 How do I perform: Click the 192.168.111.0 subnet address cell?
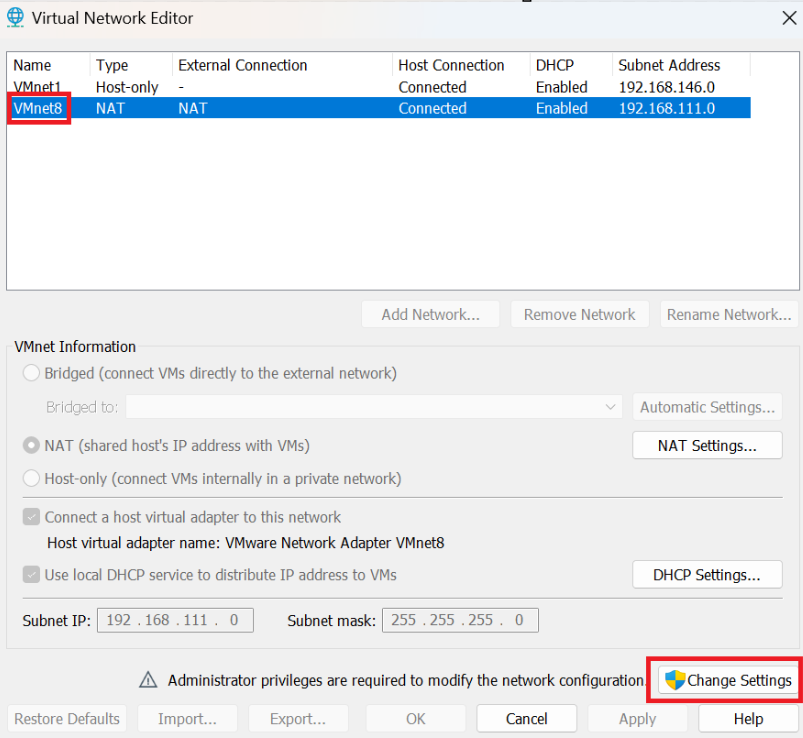click(667, 108)
